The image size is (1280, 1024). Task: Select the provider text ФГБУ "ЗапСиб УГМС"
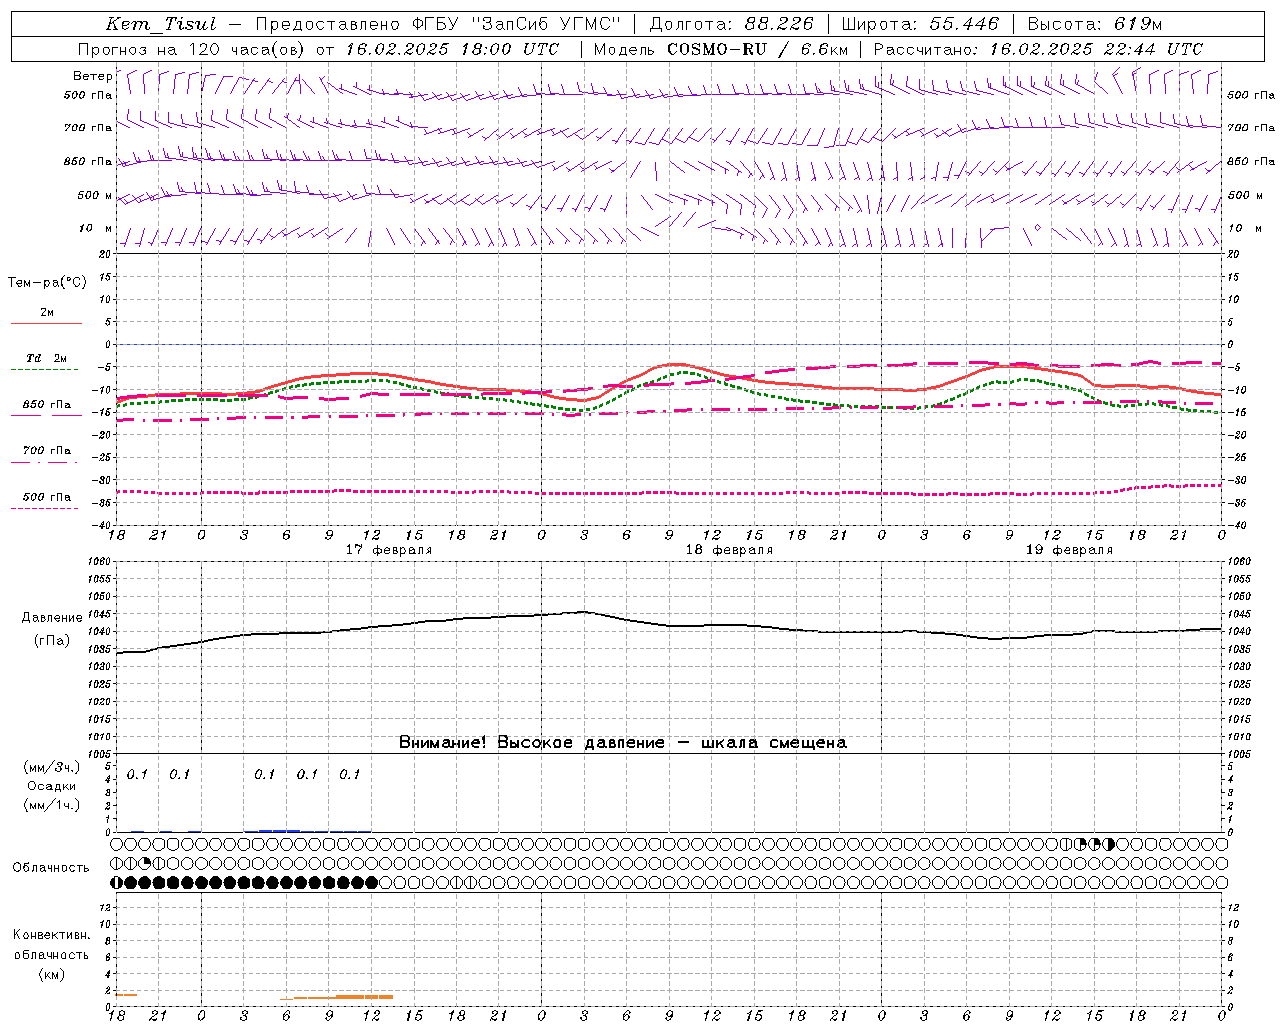[x=516, y=24]
